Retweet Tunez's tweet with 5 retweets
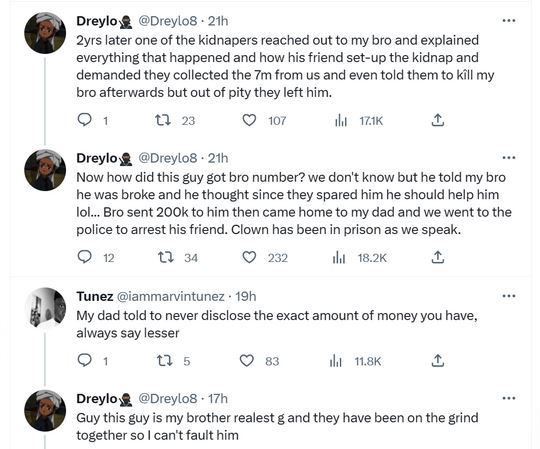 [164, 361]
